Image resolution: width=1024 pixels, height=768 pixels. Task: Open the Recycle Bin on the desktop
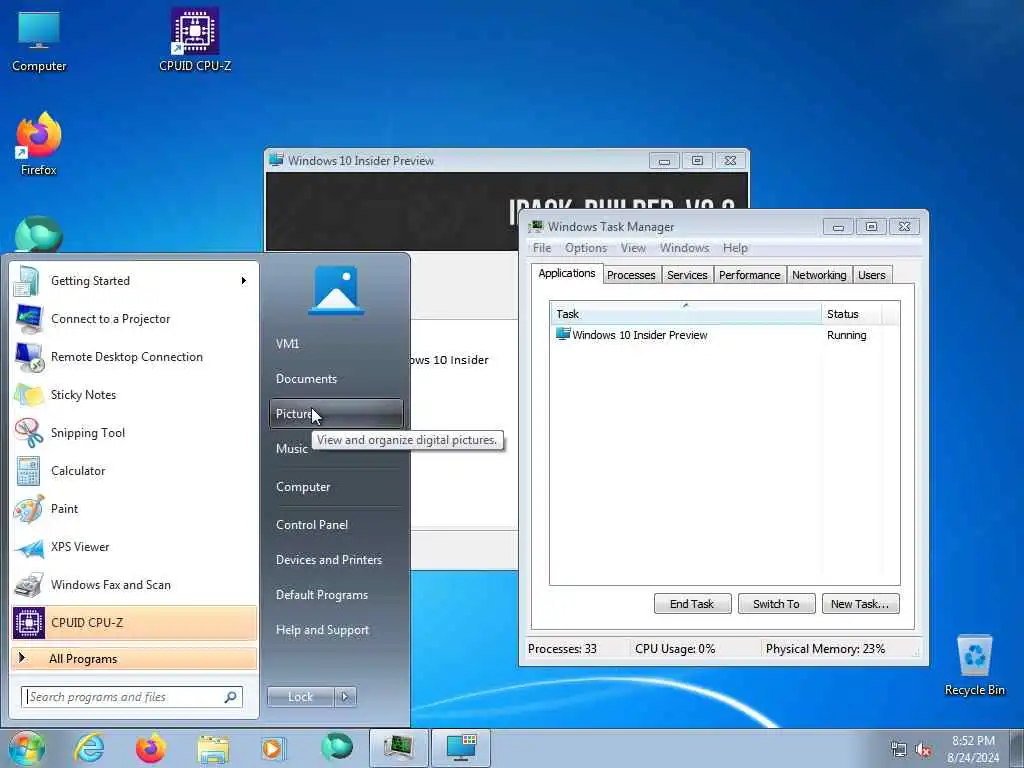974,665
